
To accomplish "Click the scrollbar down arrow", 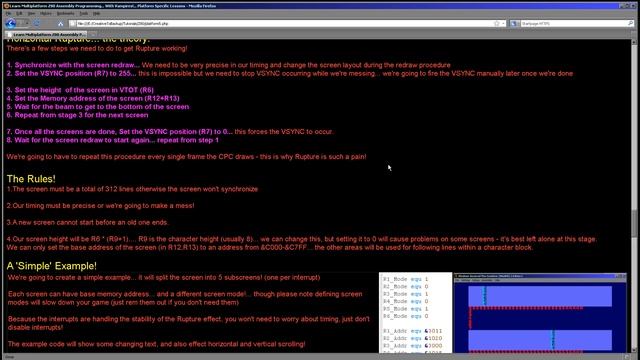I will point(634,350).
